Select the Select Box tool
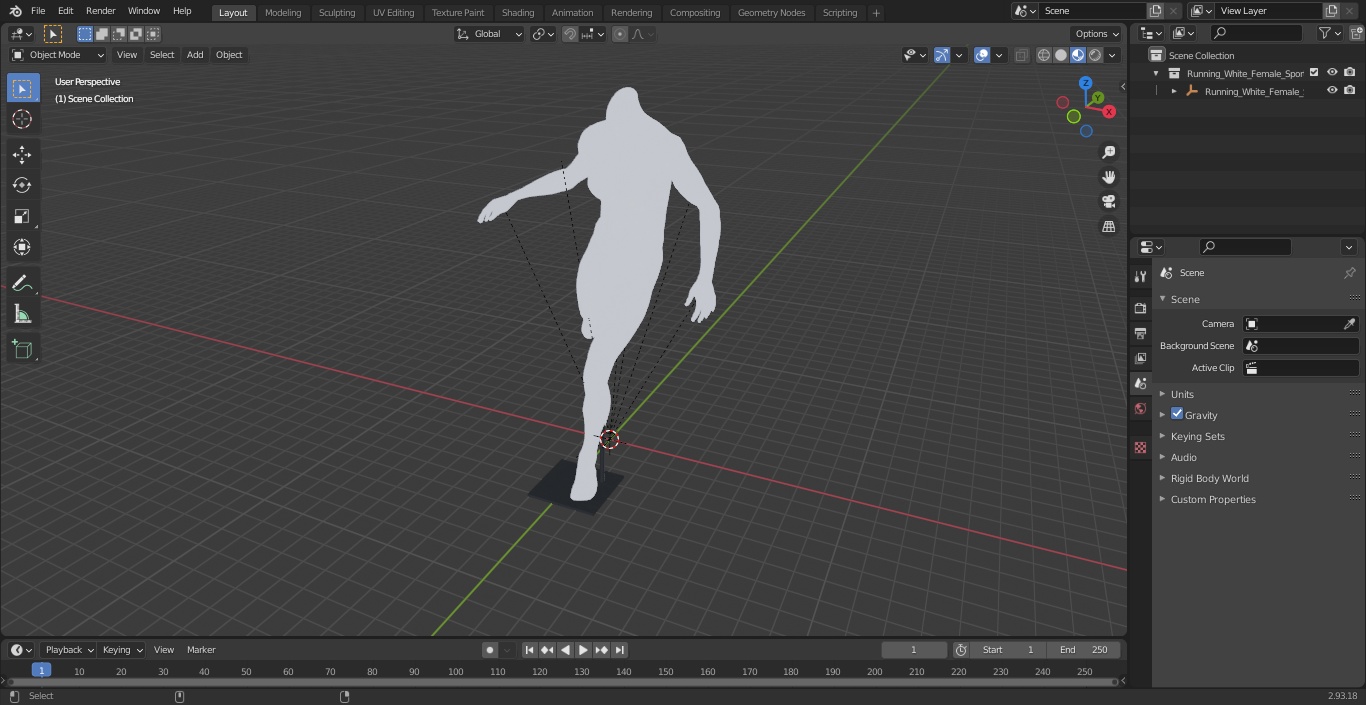The height and width of the screenshot is (705, 1366). [22, 88]
